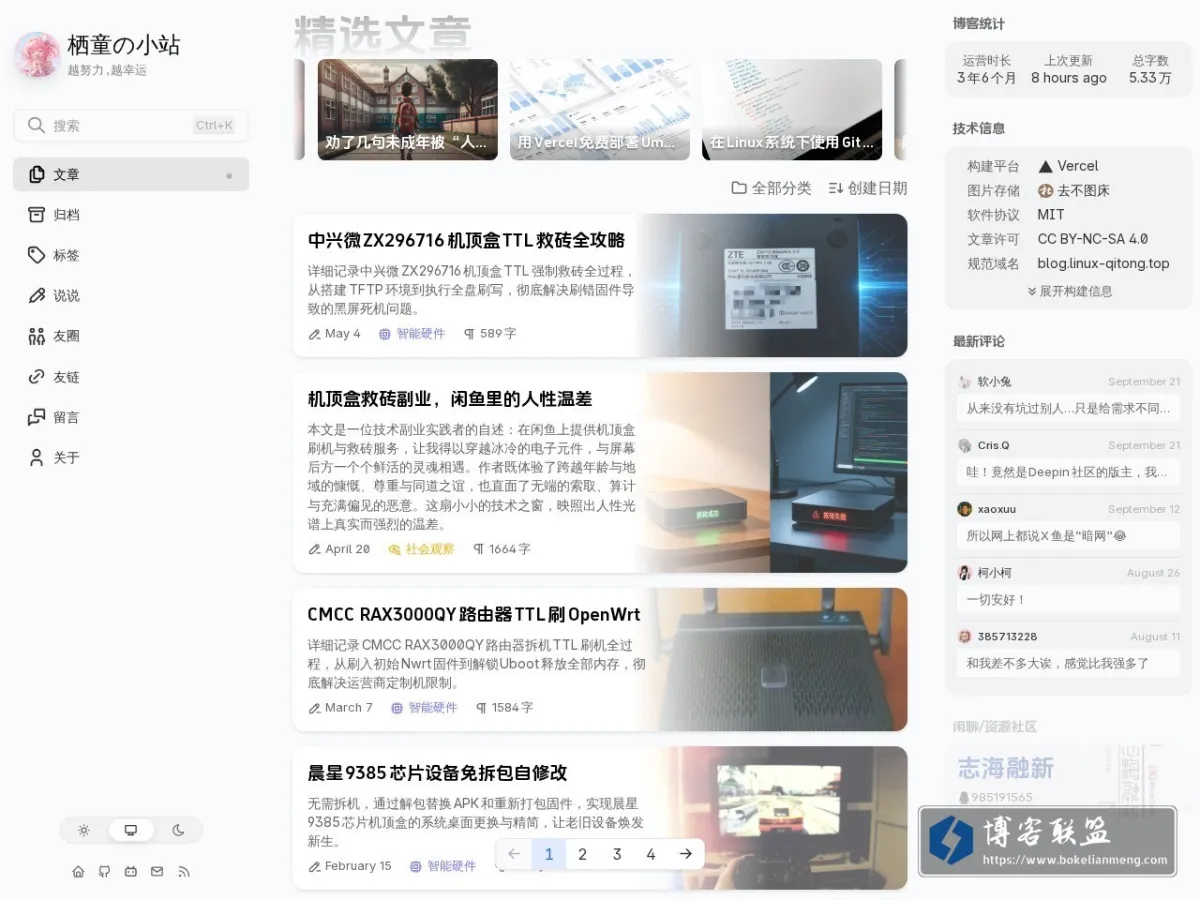Click the search box
Viewport: 1200px width, 900px height.
pyautogui.click(x=131, y=125)
